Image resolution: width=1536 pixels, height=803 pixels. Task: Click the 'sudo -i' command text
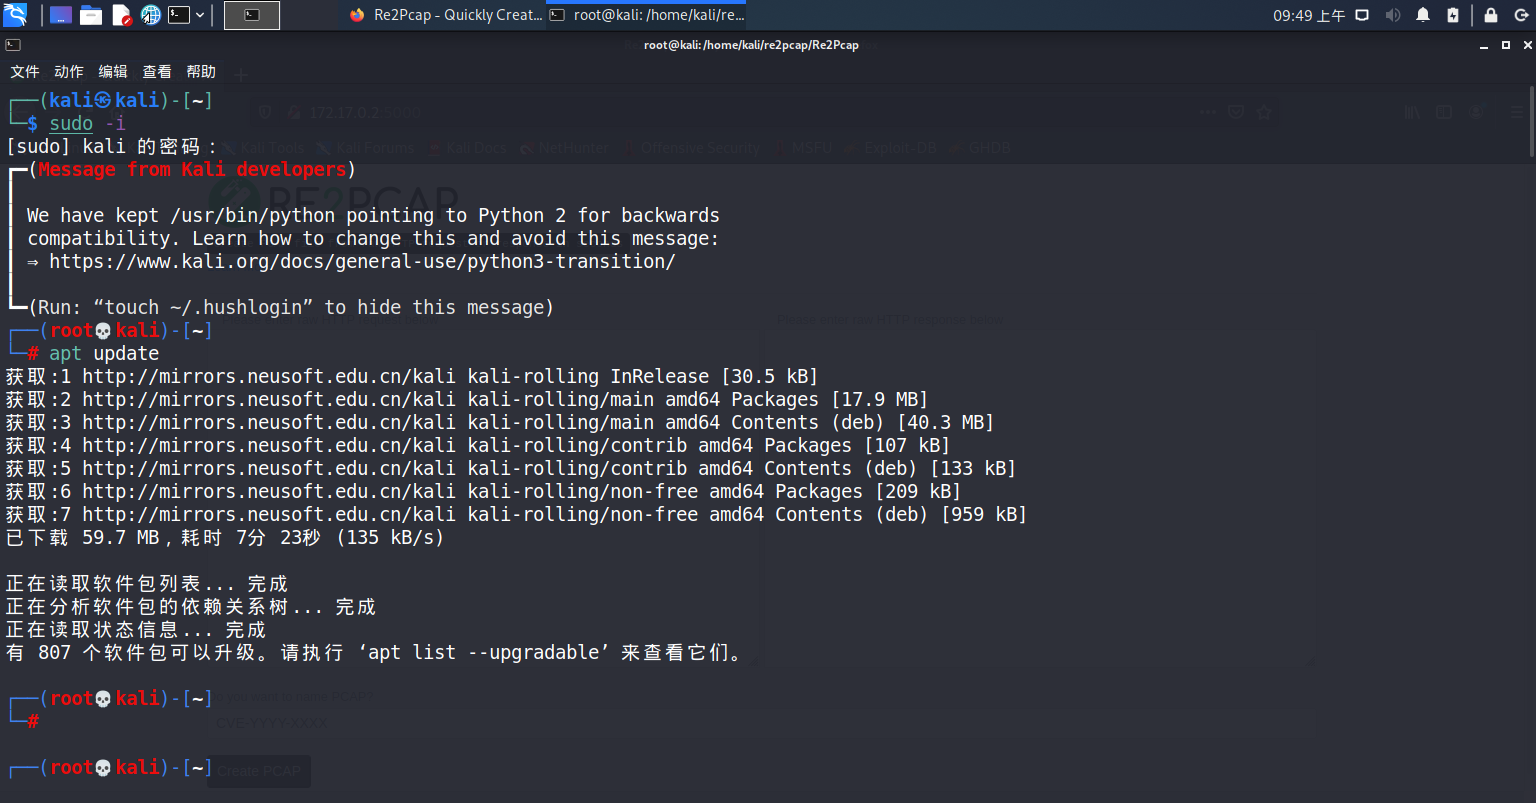[x=88, y=123]
